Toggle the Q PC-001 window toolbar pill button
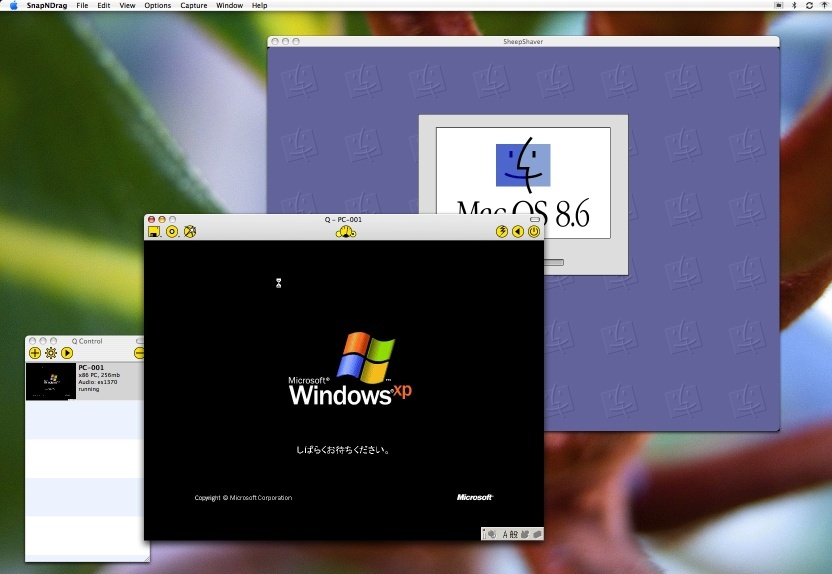 pyautogui.click(x=534, y=219)
